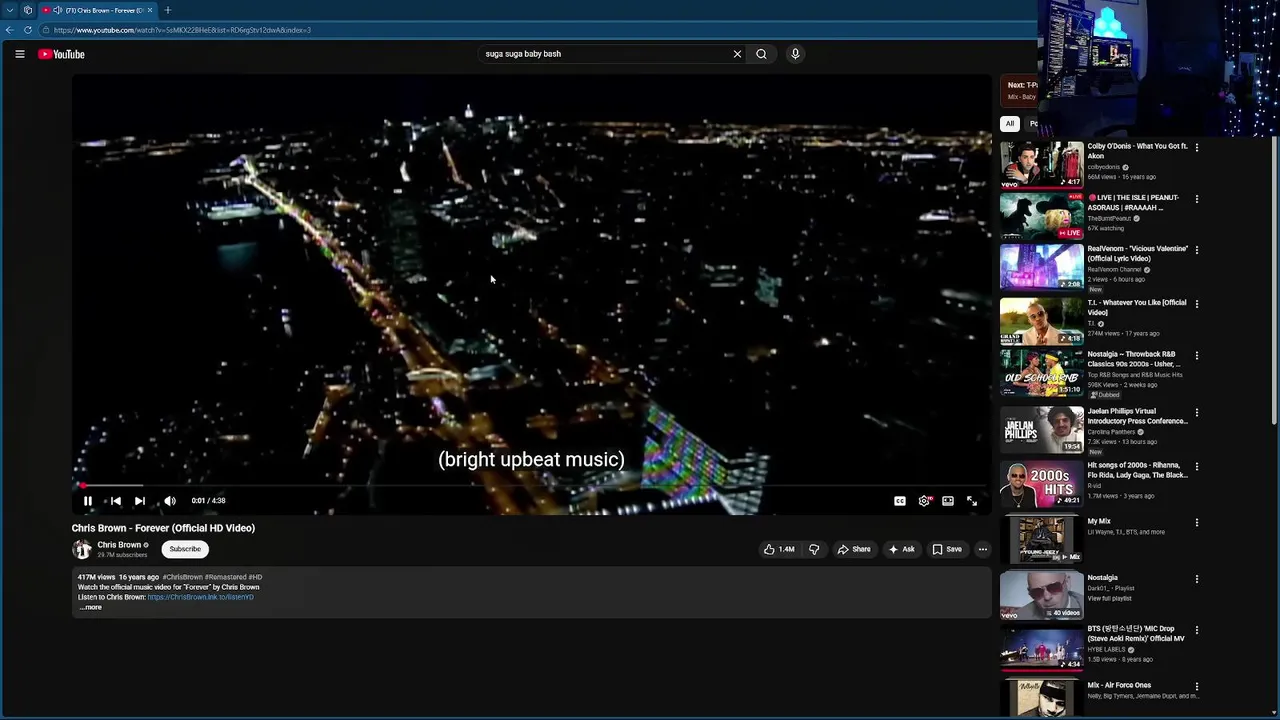Open the Nostalgia playlist thumbnail
The width and height of the screenshot is (1280, 720).
[x=1041, y=596]
